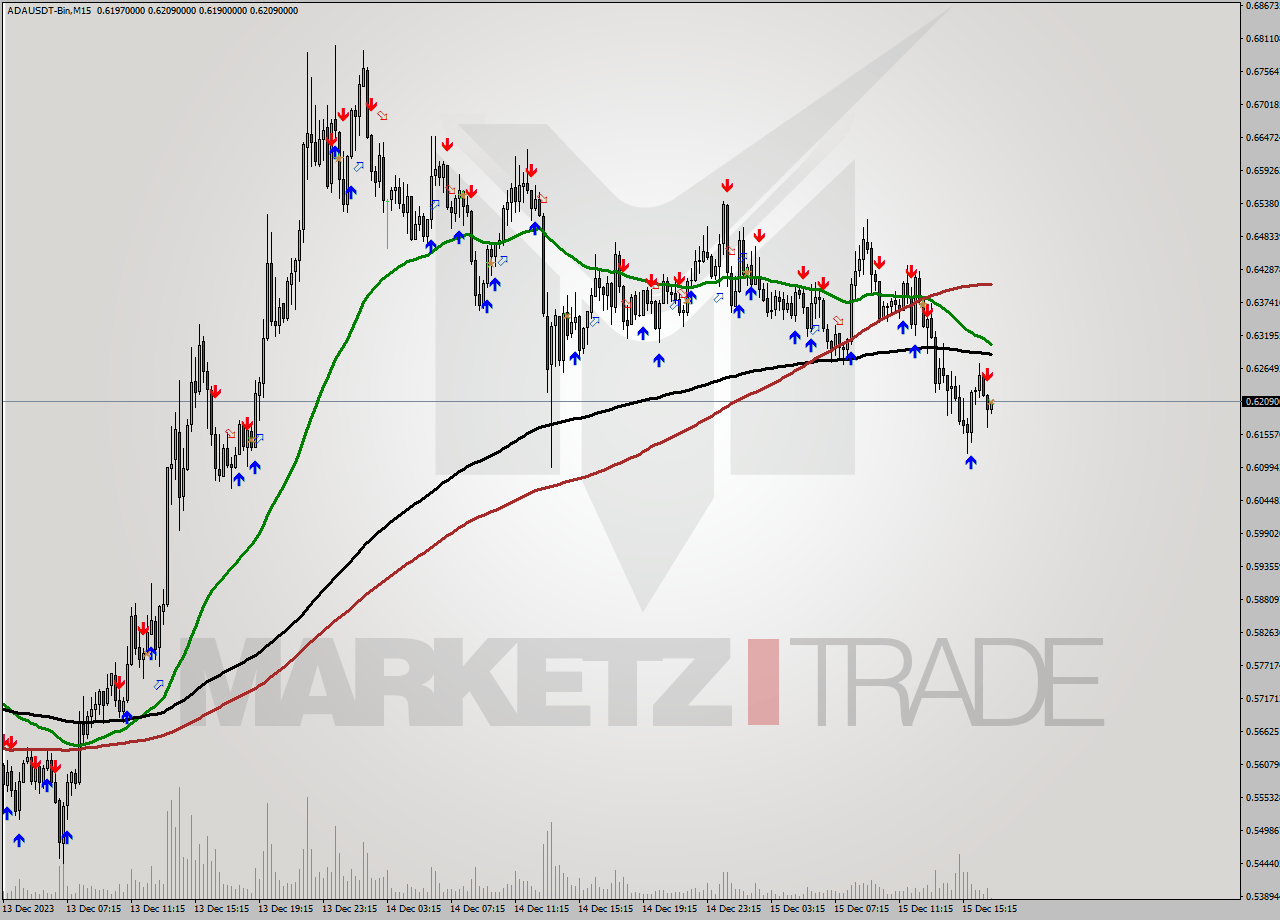Screen dimensions: 1280x920
Task: Click the 13 Dec 23:15 time axis label
Action: pos(349,909)
